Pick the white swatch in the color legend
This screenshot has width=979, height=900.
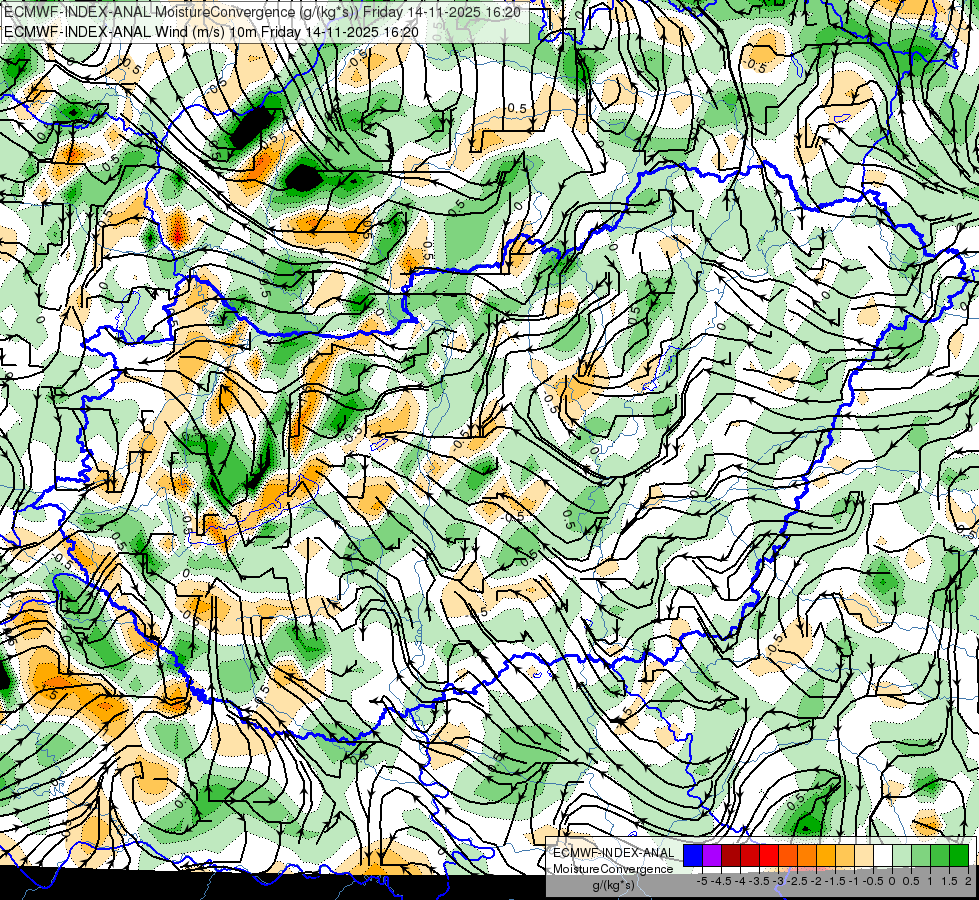point(883,855)
